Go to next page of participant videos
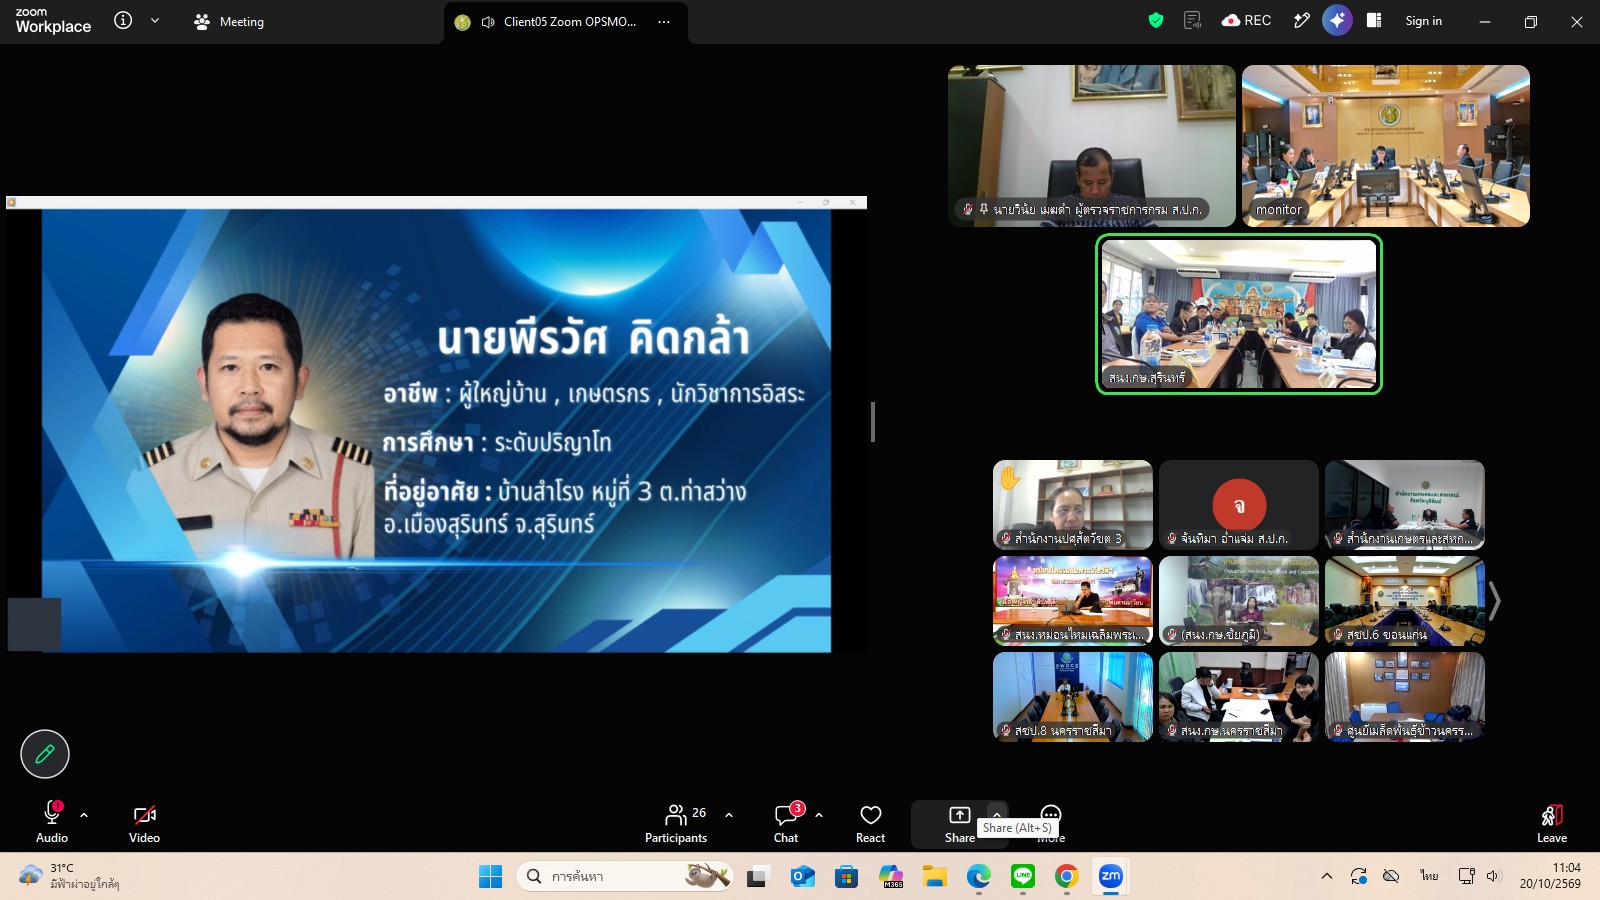Image resolution: width=1600 pixels, height=900 pixels. (1495, 601)
